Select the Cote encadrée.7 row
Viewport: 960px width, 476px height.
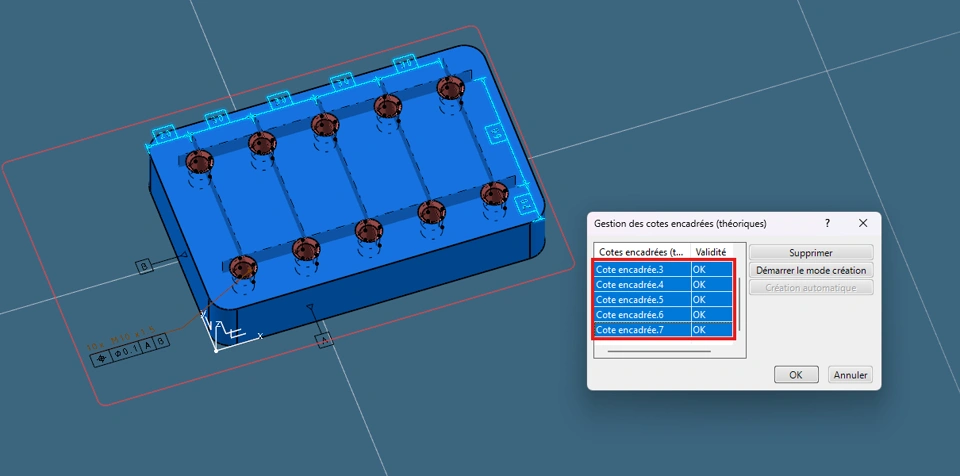click(663, 330)
